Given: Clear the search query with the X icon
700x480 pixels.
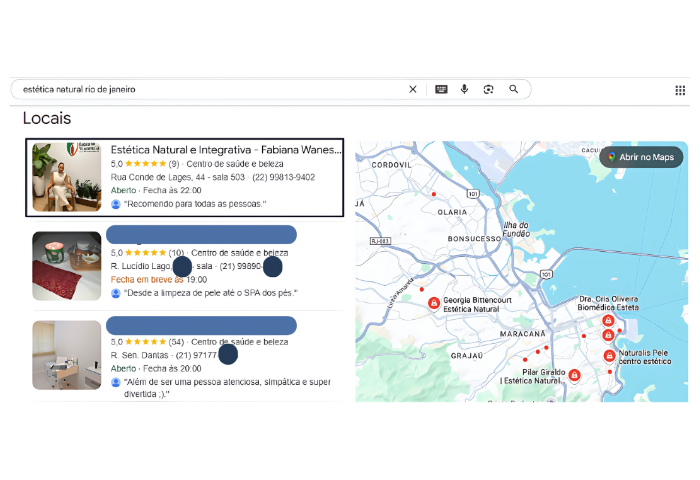Looking at the screenshot, I should 412,89.
